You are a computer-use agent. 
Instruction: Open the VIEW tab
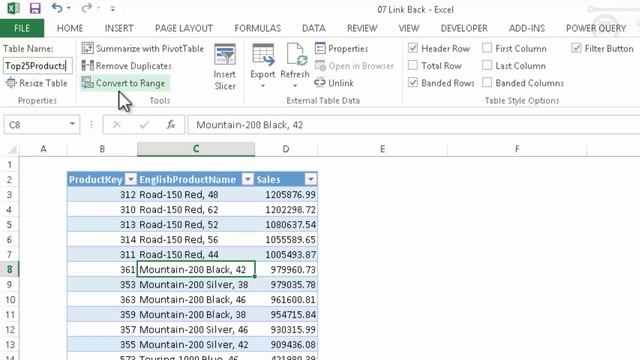point(409,28)
